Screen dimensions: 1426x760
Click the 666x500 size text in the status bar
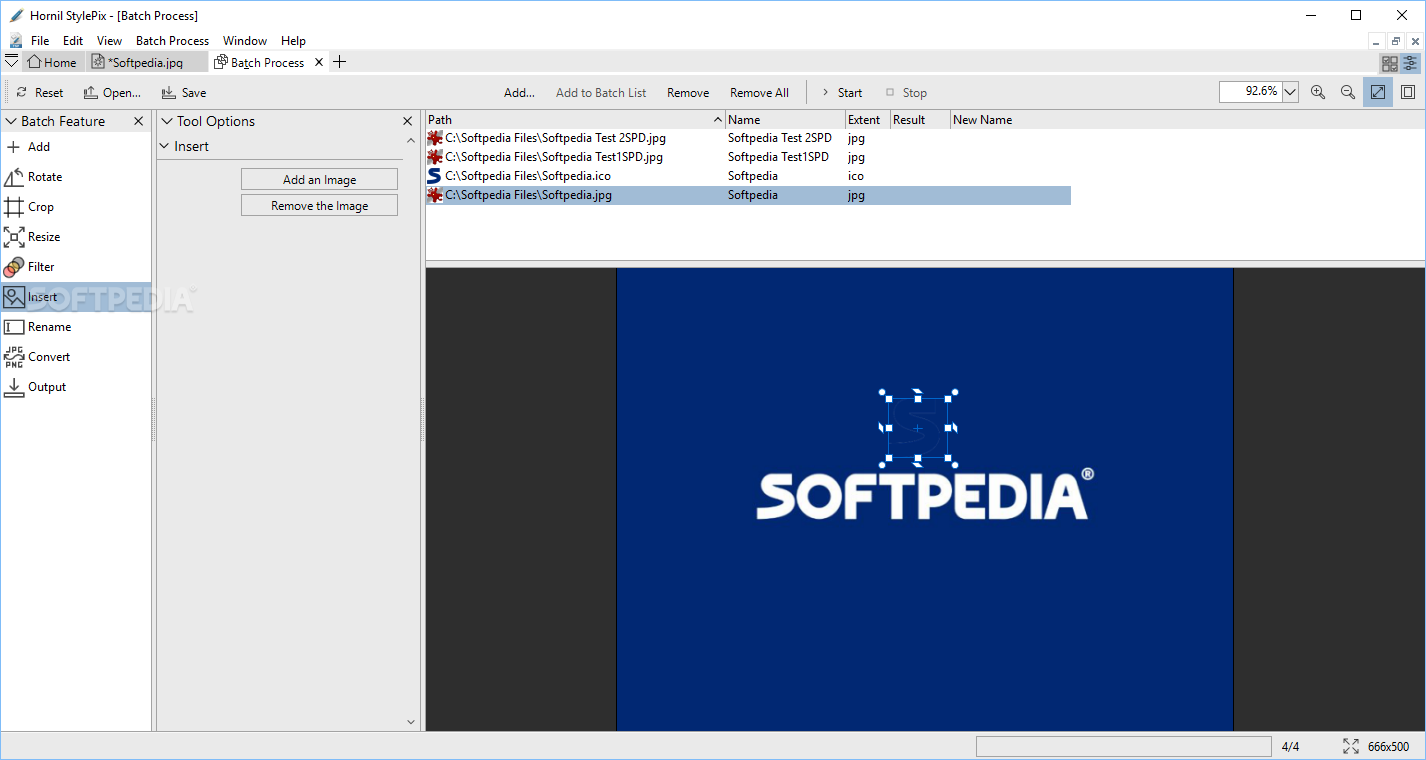(x=1388, y=746)
